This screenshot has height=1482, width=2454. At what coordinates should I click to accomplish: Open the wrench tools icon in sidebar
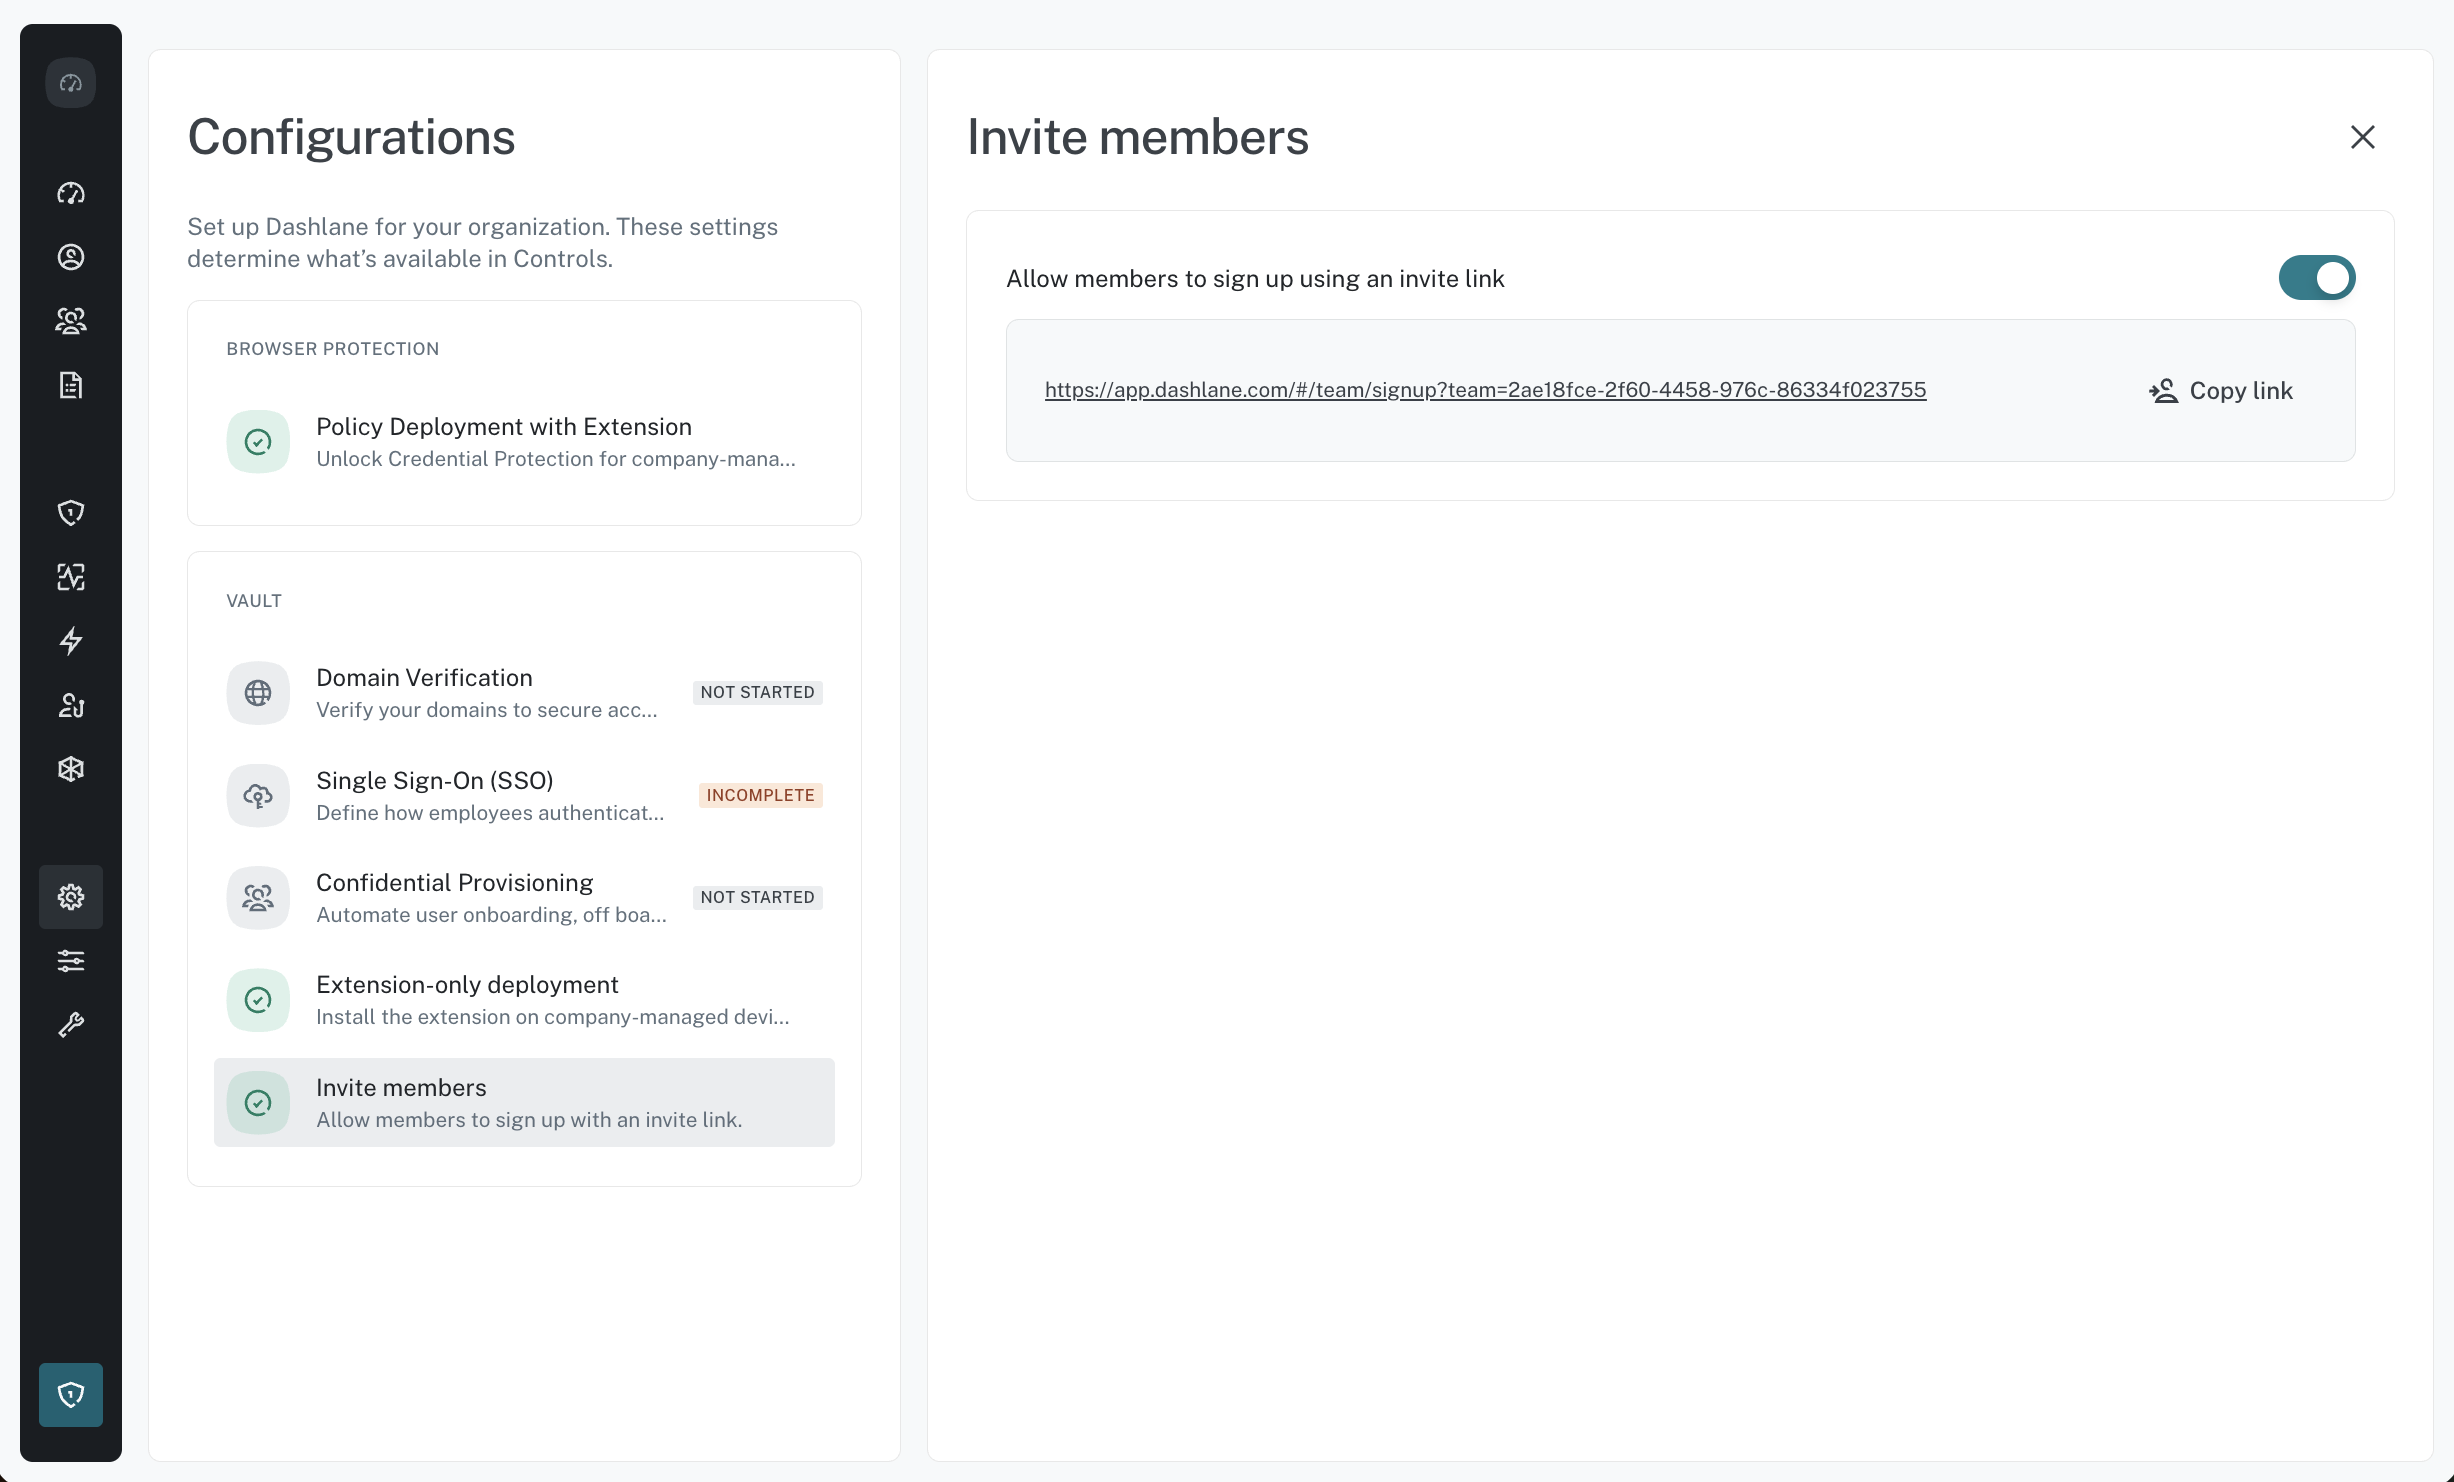point(70,1025)
